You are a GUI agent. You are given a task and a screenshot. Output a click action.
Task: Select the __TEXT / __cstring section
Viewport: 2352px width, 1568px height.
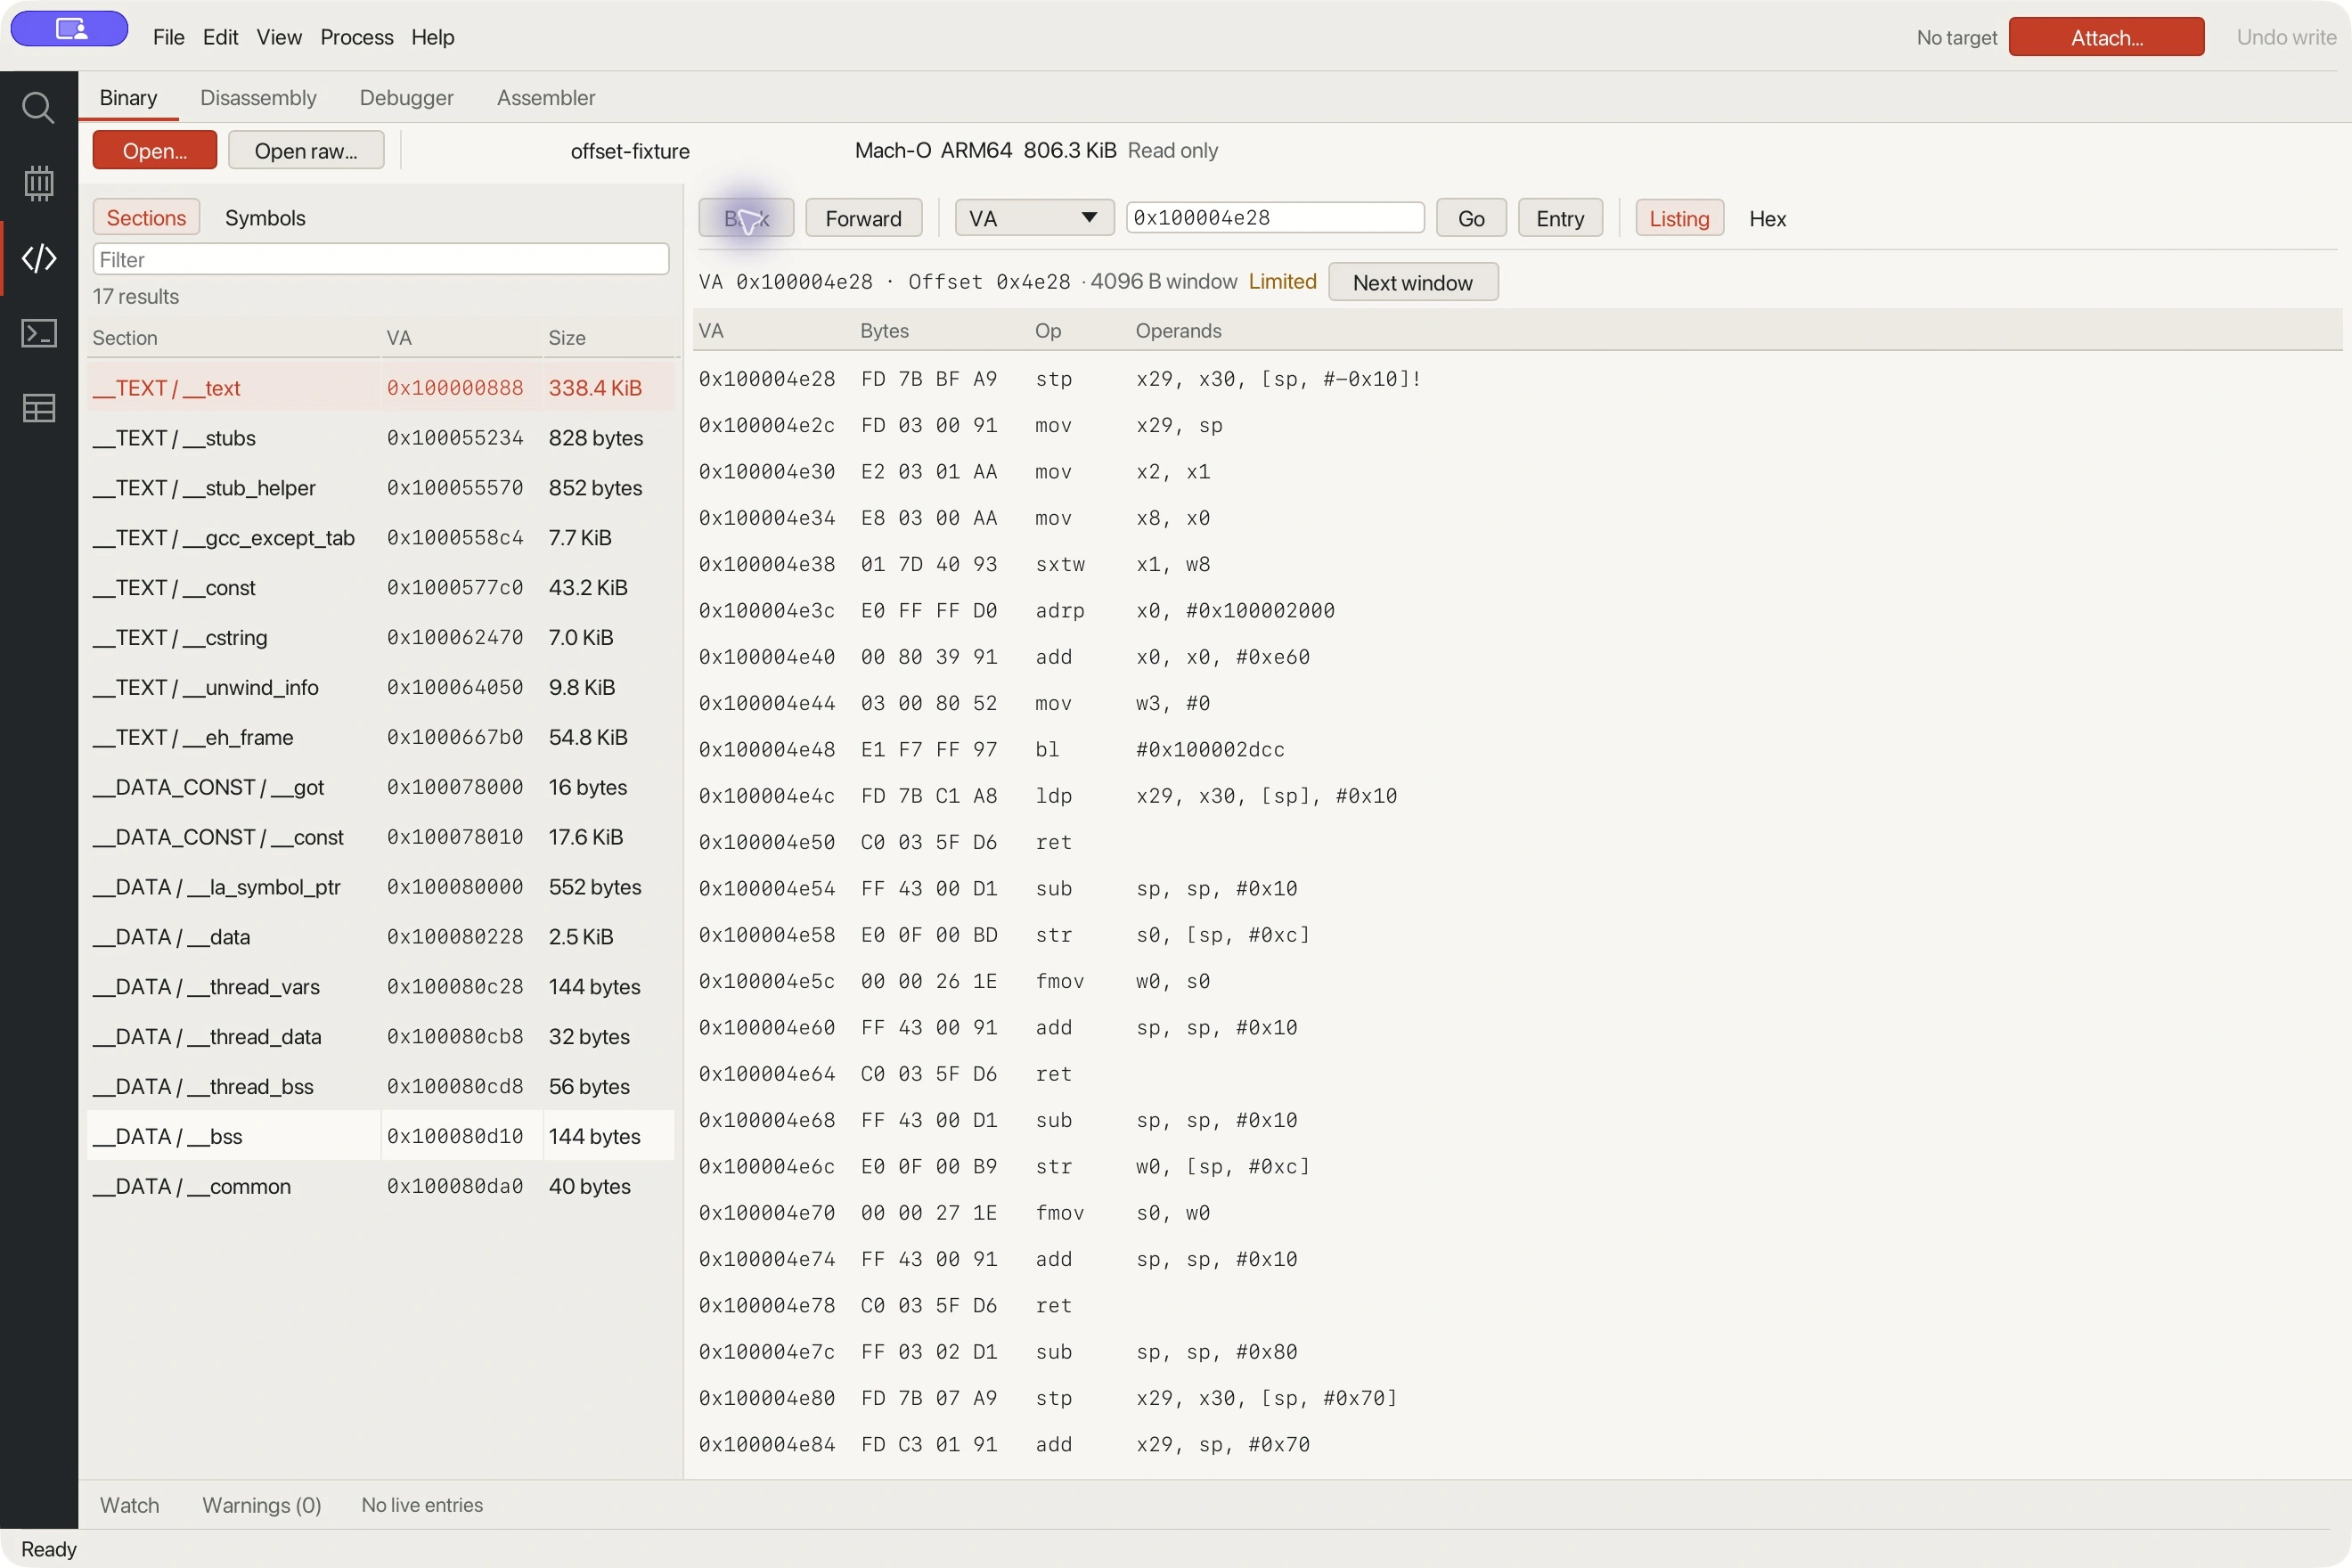click(381, 637)
